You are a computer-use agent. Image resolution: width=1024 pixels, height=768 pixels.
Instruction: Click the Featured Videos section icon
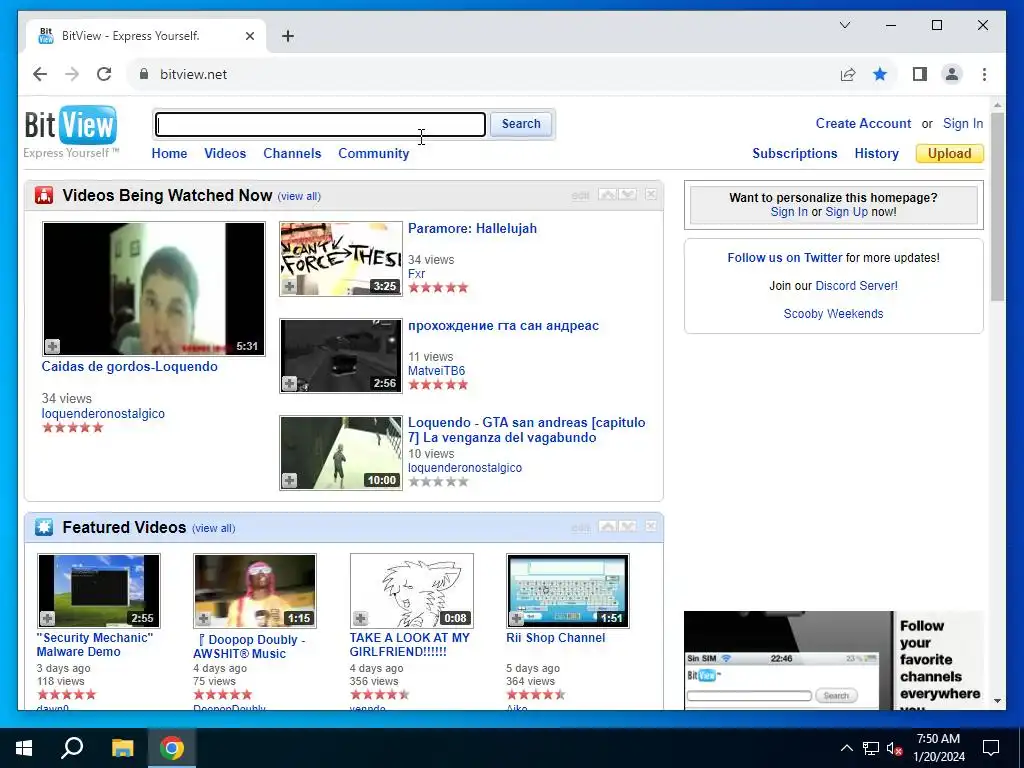(44, 527)
